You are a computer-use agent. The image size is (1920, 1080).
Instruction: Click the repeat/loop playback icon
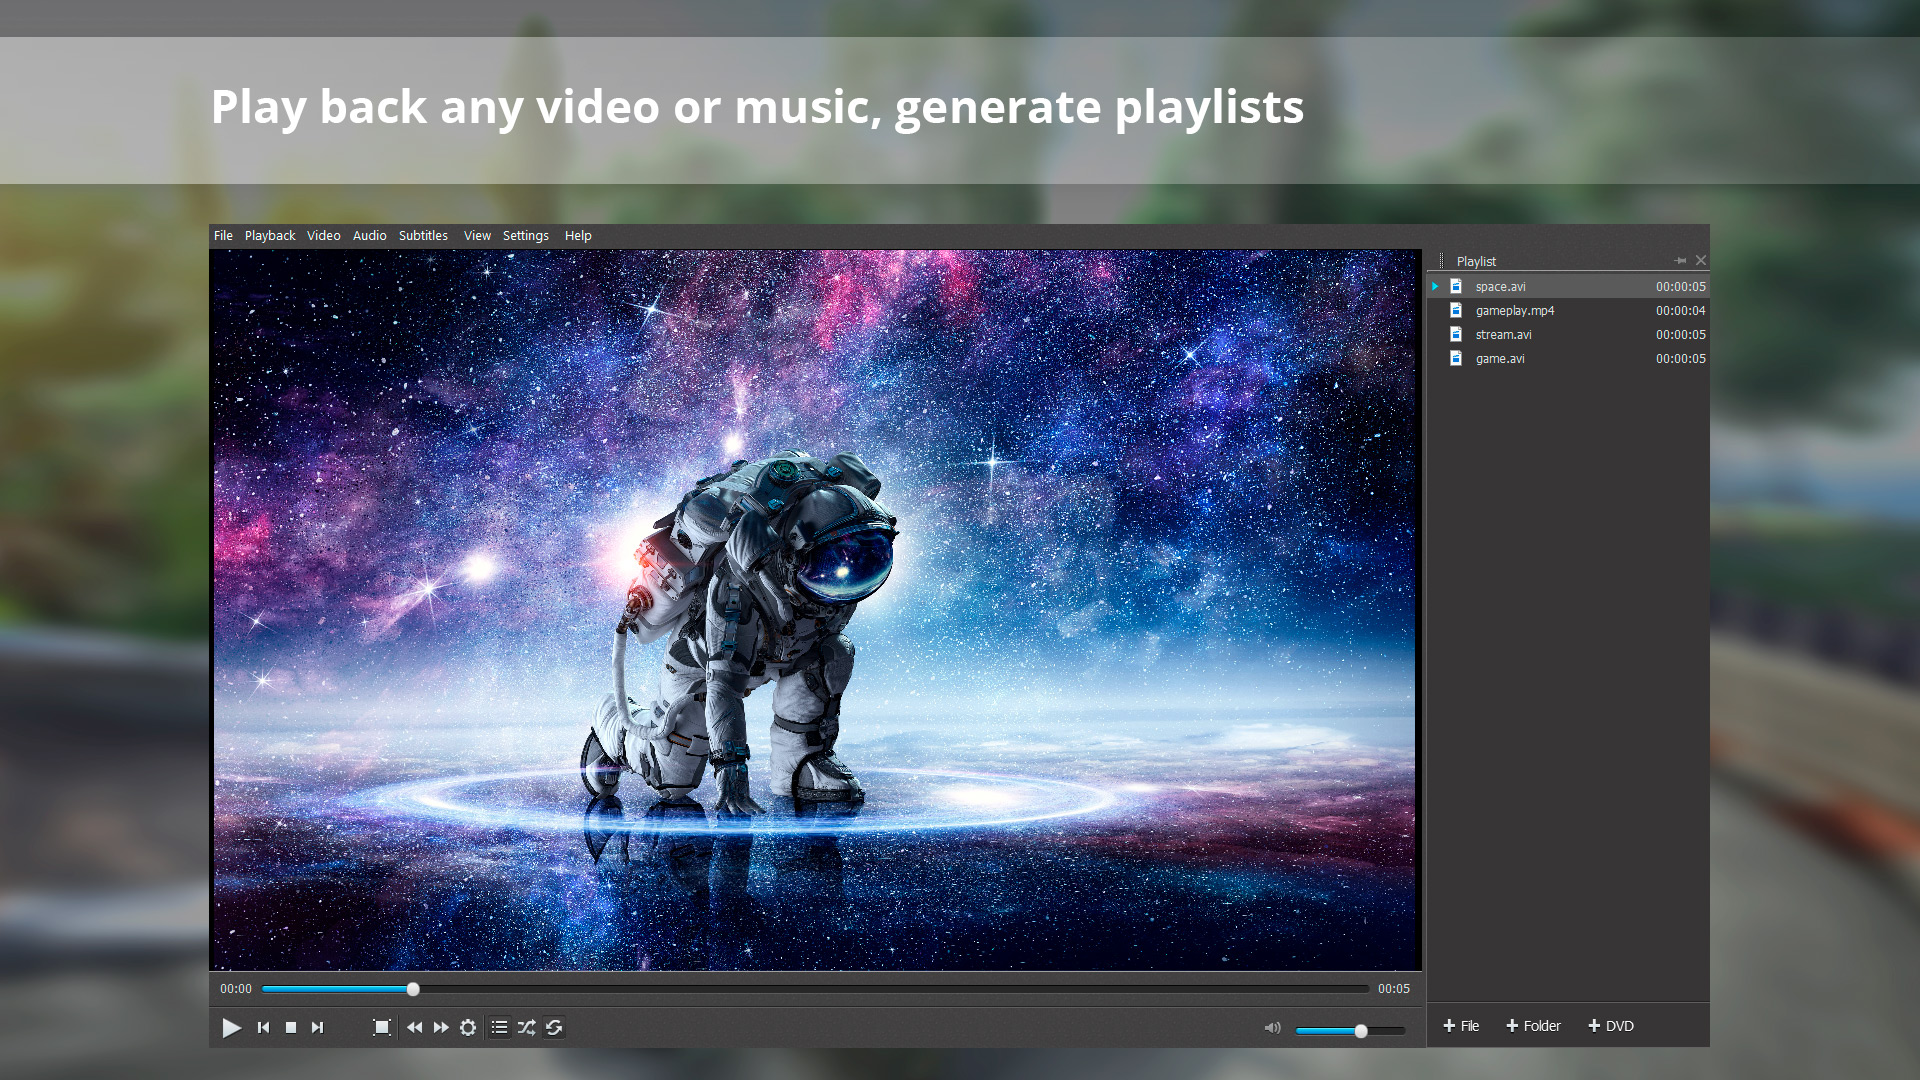[x=554, y=1027]
